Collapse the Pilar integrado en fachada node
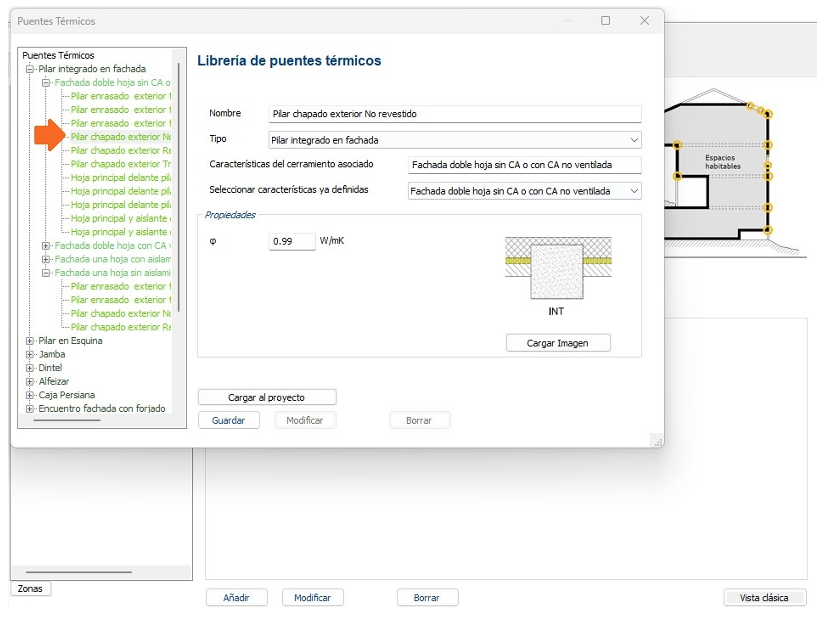The image size is (825, 624). click(30, 69)
